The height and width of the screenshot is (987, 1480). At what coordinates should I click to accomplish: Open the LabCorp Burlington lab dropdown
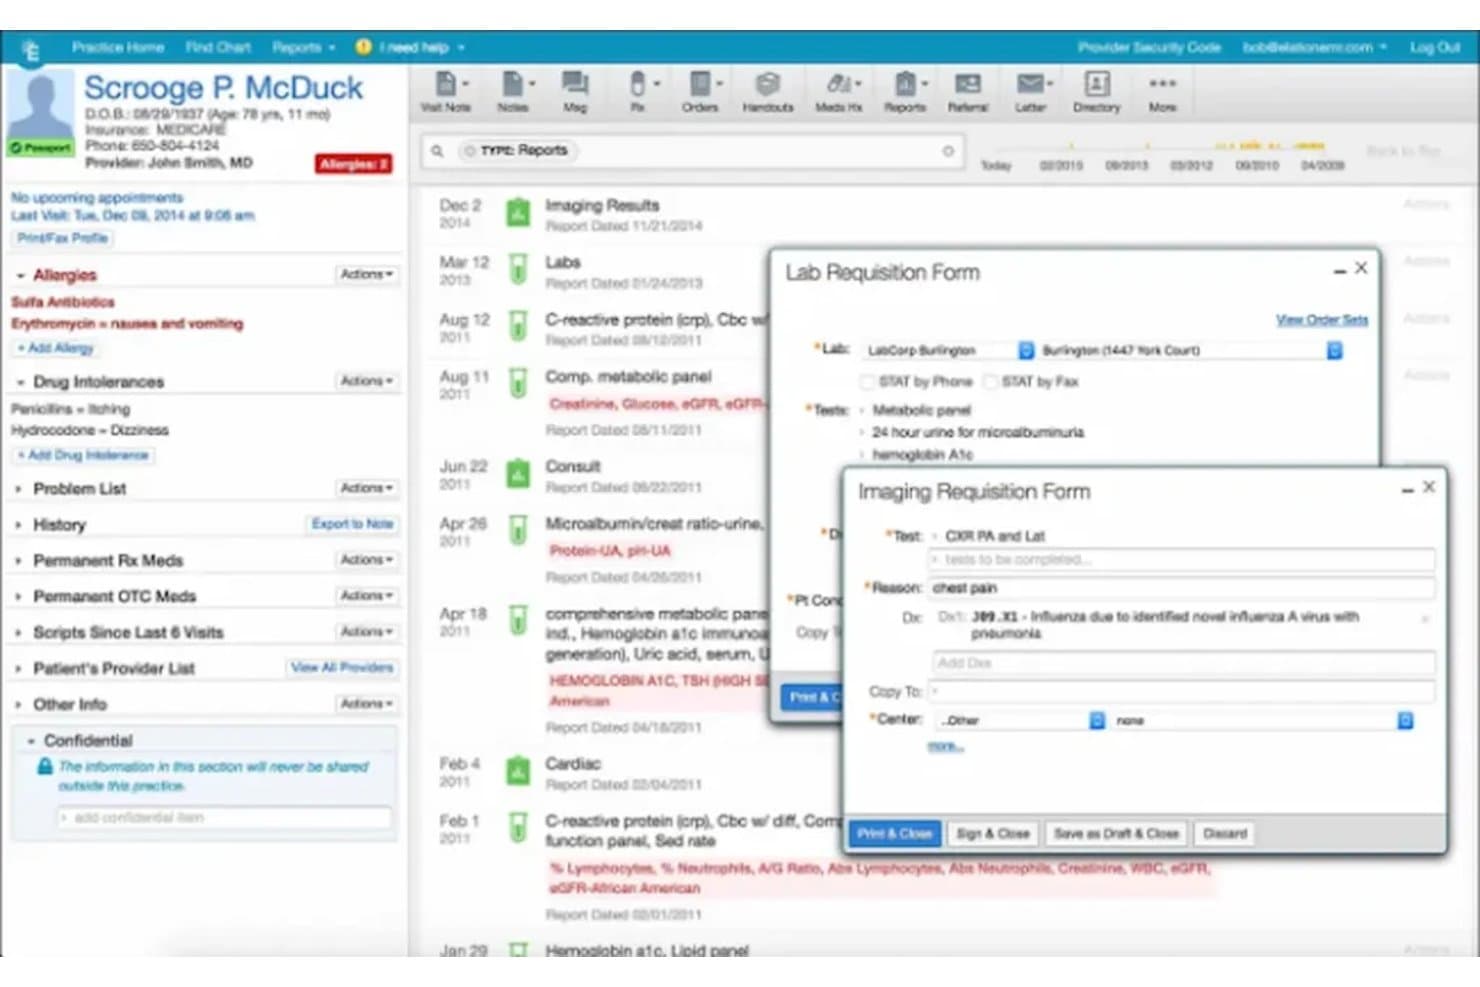pos(948,350)
